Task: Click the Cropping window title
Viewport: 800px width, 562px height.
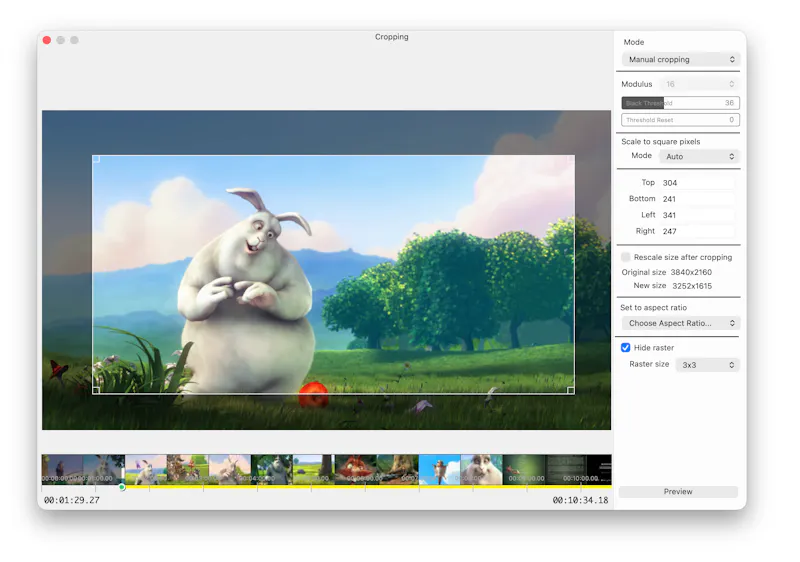Action: [391, 37]
